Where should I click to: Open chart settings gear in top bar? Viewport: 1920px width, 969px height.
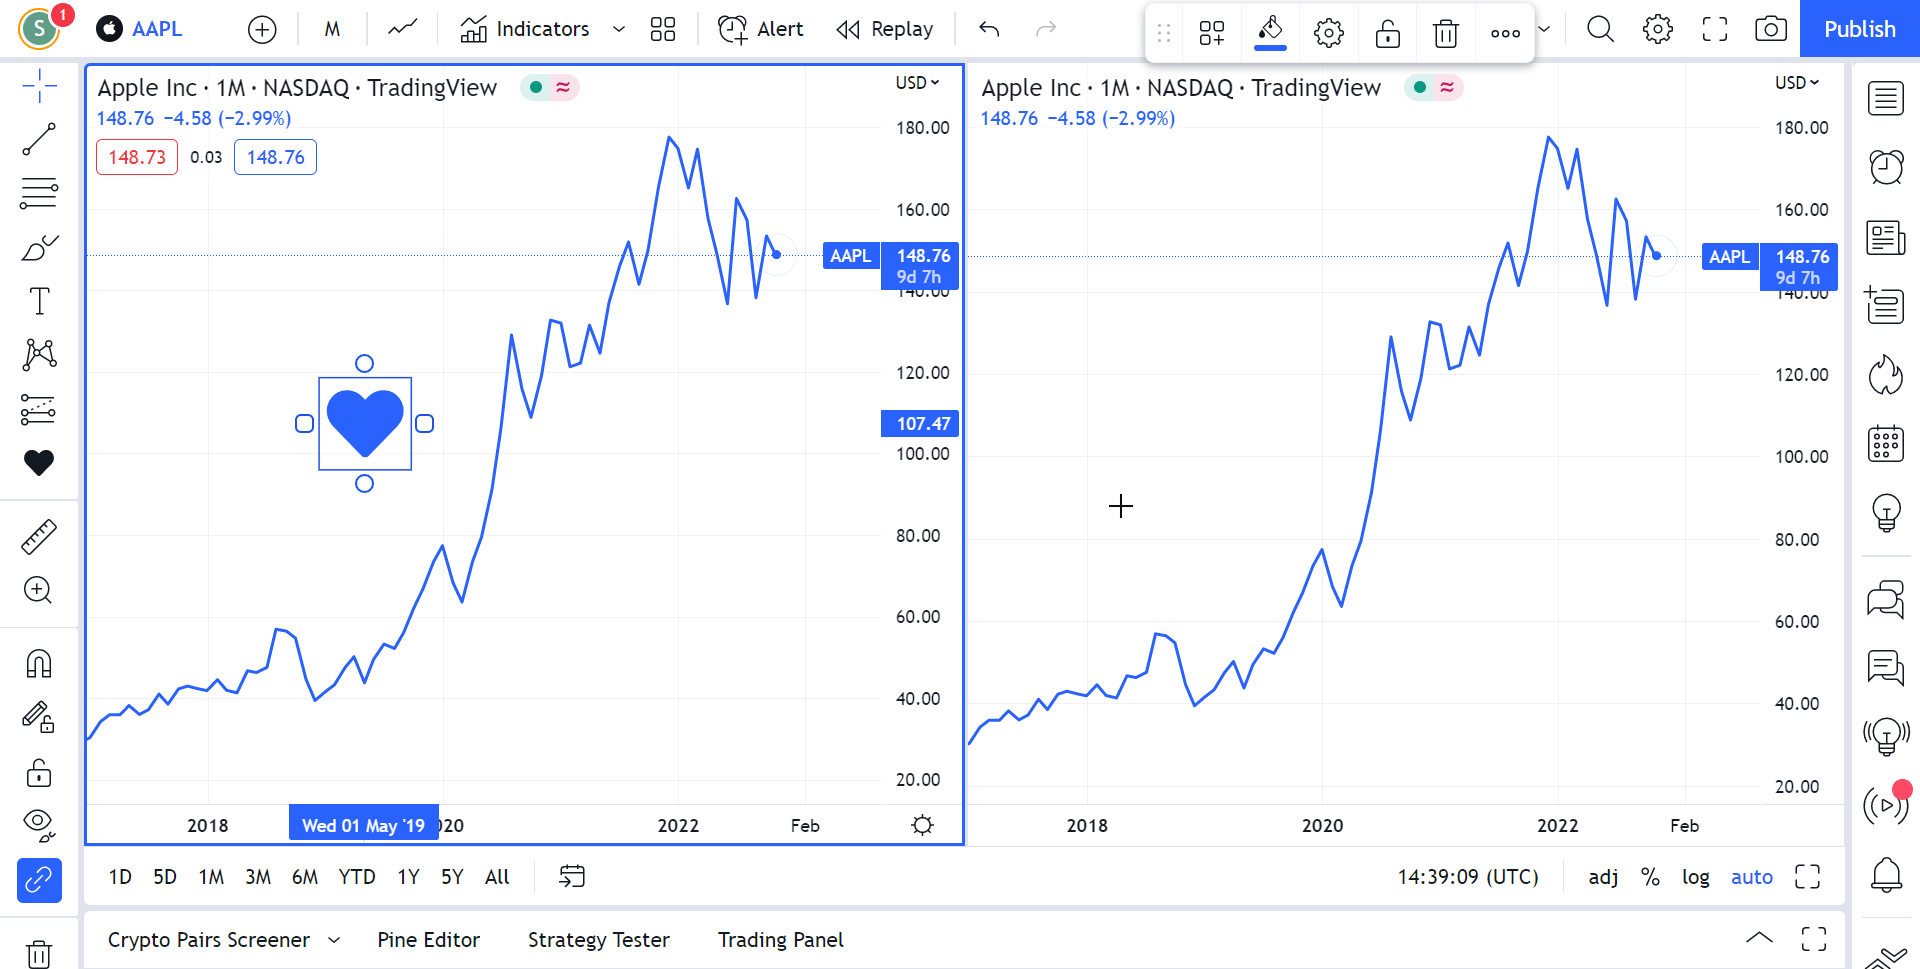tap(1658, 29)
